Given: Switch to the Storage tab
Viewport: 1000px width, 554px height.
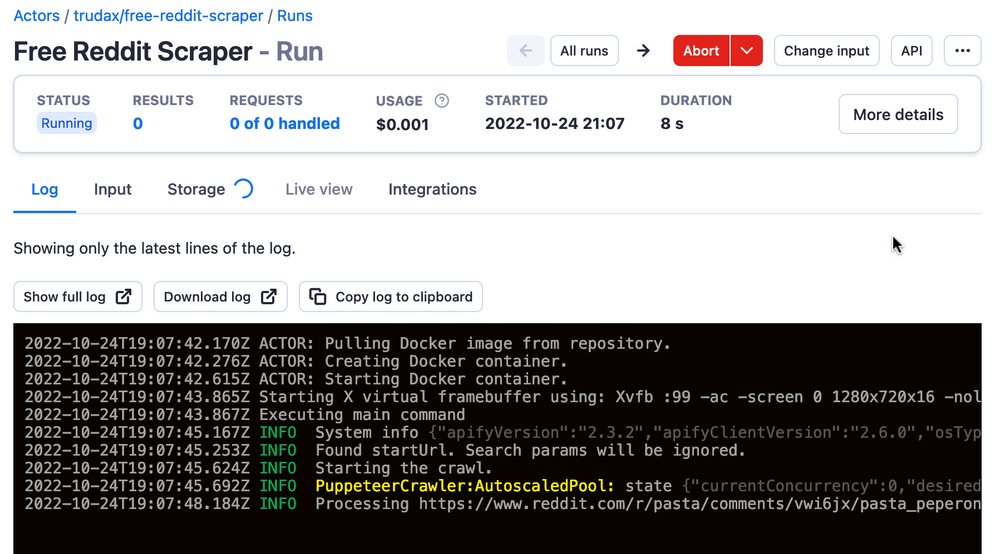Looking at the screenshot, I should 196,189.
